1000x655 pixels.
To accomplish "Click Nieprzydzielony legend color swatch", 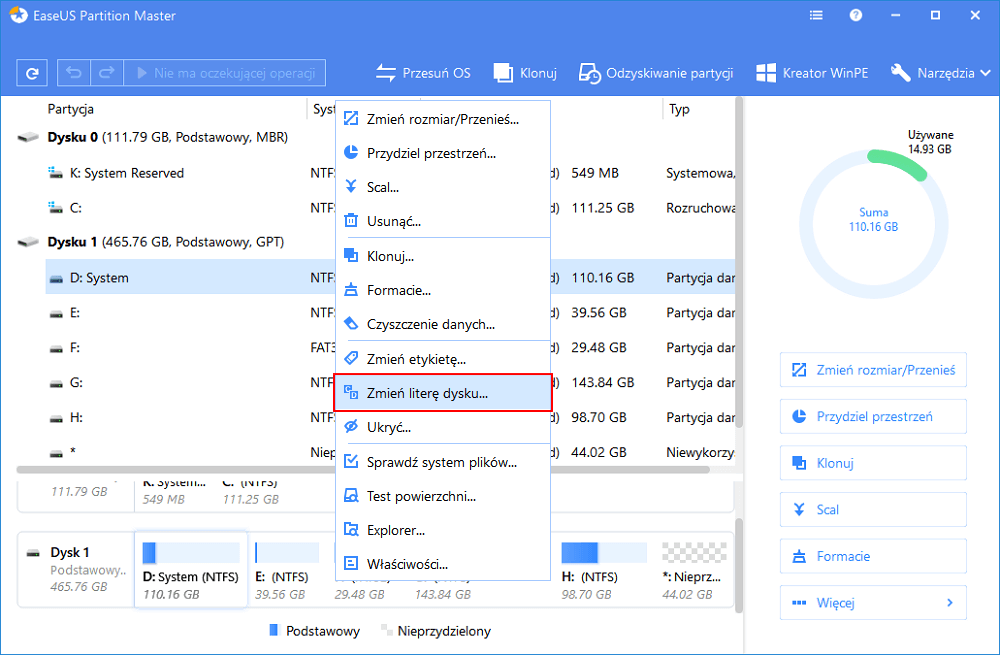I will pyautogui.click(x=386, y=631).
